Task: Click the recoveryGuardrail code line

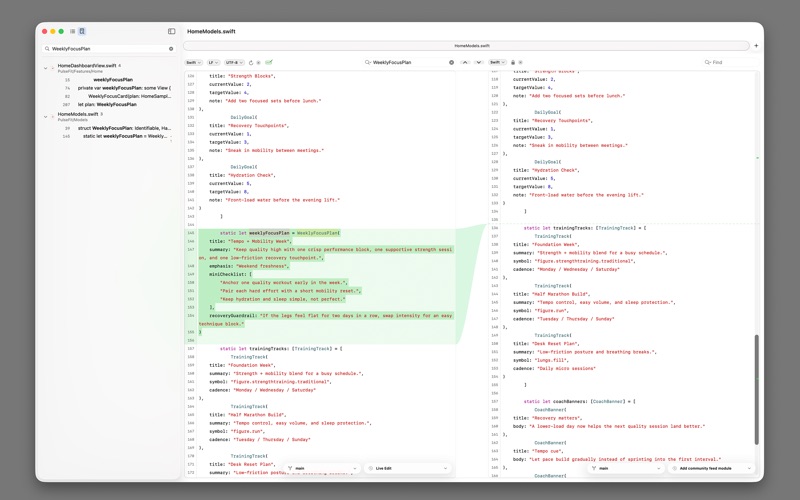Action: point(331,315)
